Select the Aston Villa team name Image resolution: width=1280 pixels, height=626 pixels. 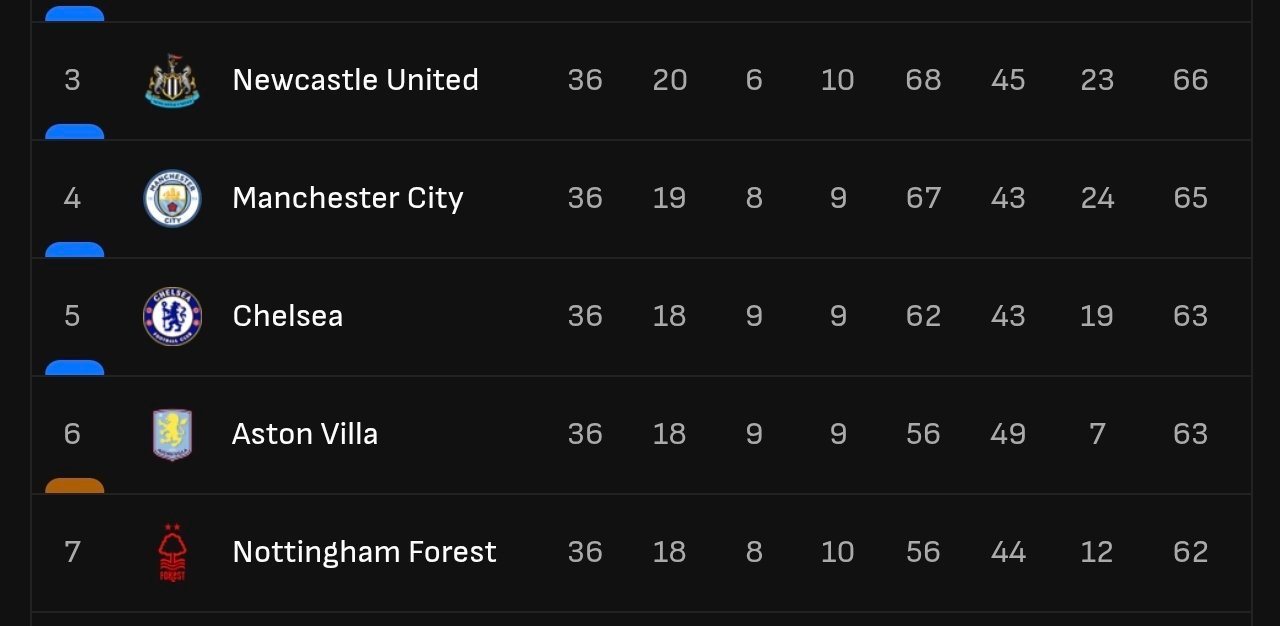pos(305,434)
